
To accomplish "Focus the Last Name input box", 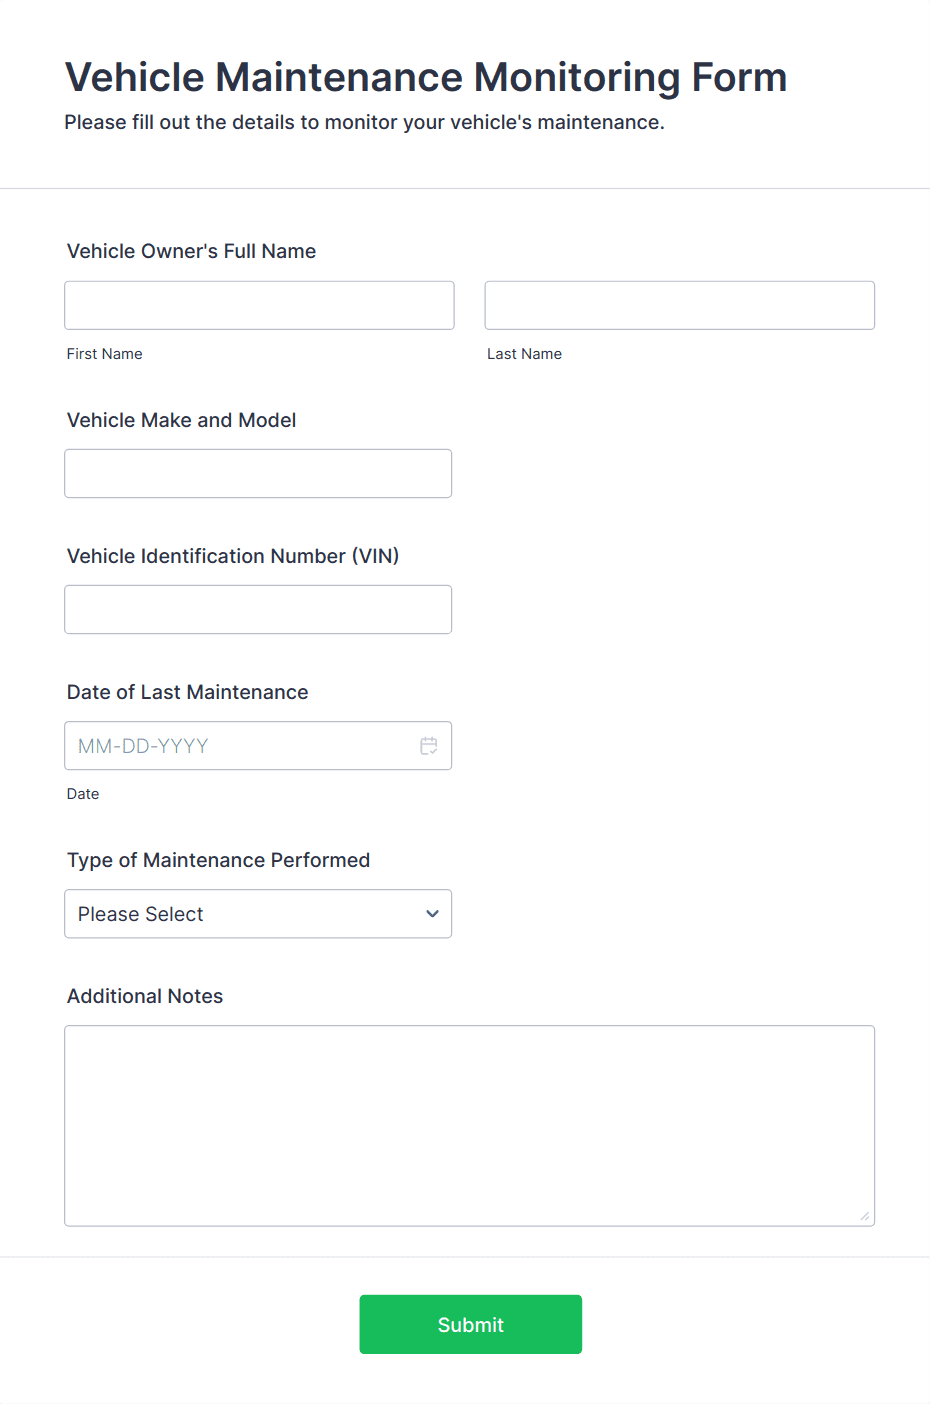I will point(680,305).
